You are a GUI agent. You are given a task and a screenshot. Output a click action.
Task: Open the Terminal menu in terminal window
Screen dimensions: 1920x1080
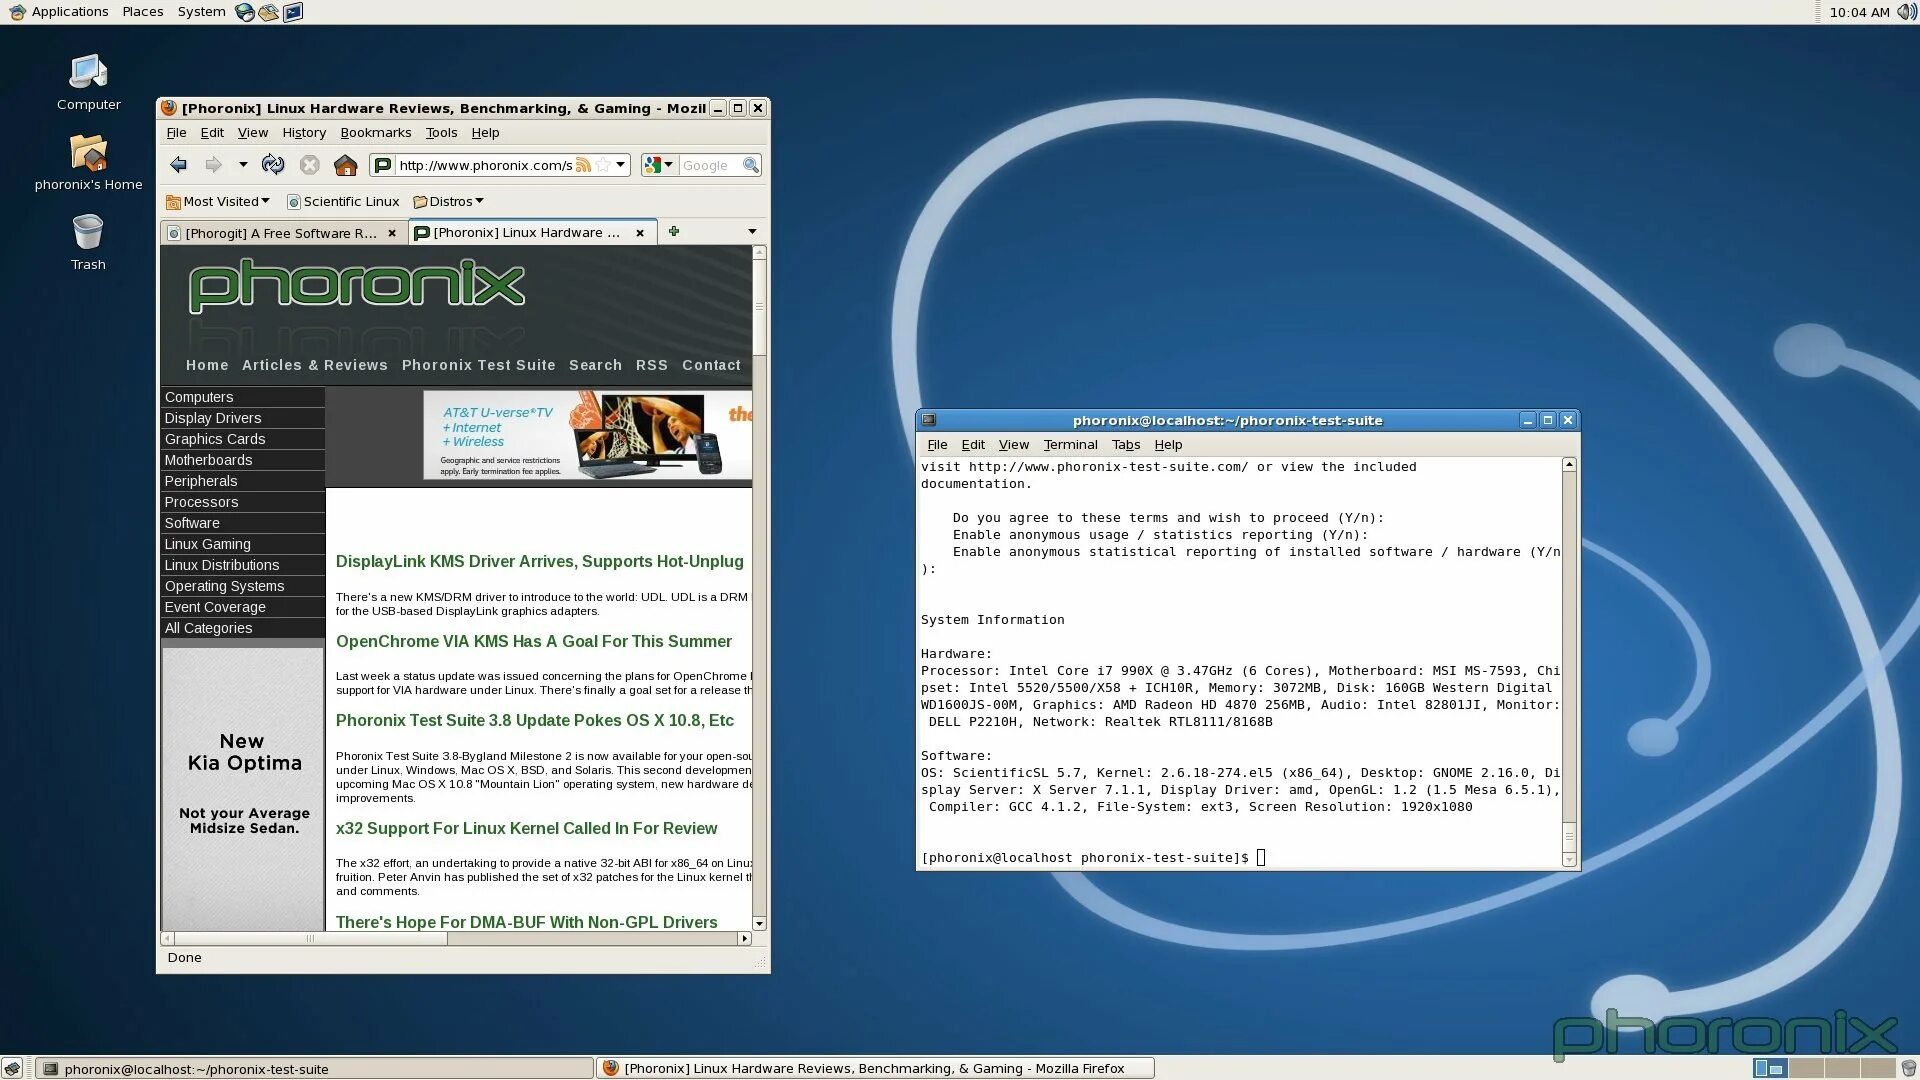1070,445
